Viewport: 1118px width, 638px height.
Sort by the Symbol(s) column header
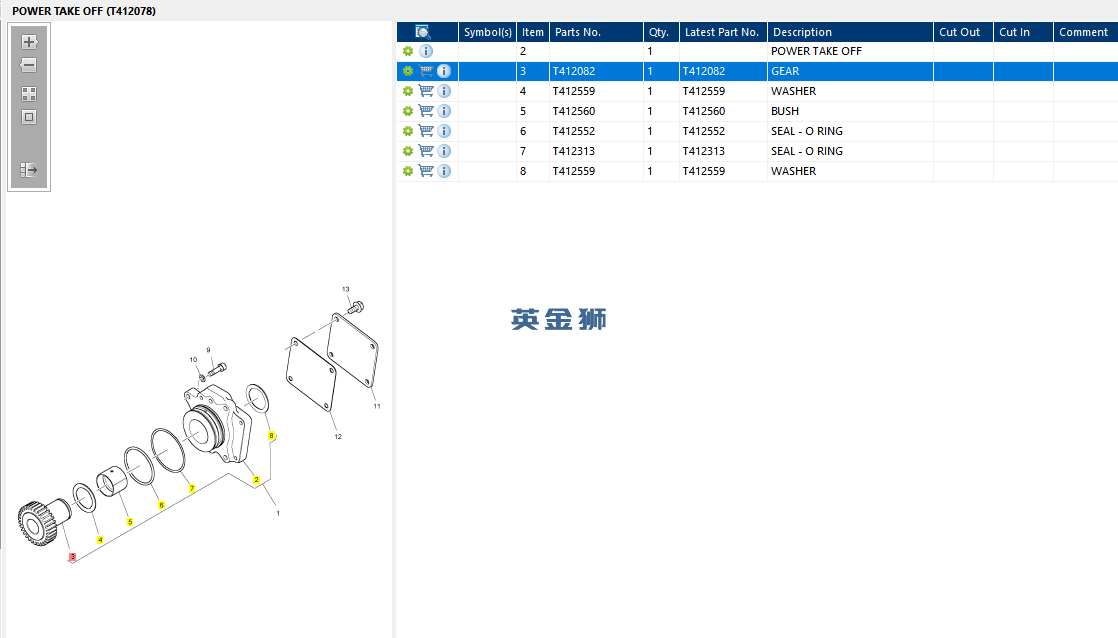click(x=488, y=32)
